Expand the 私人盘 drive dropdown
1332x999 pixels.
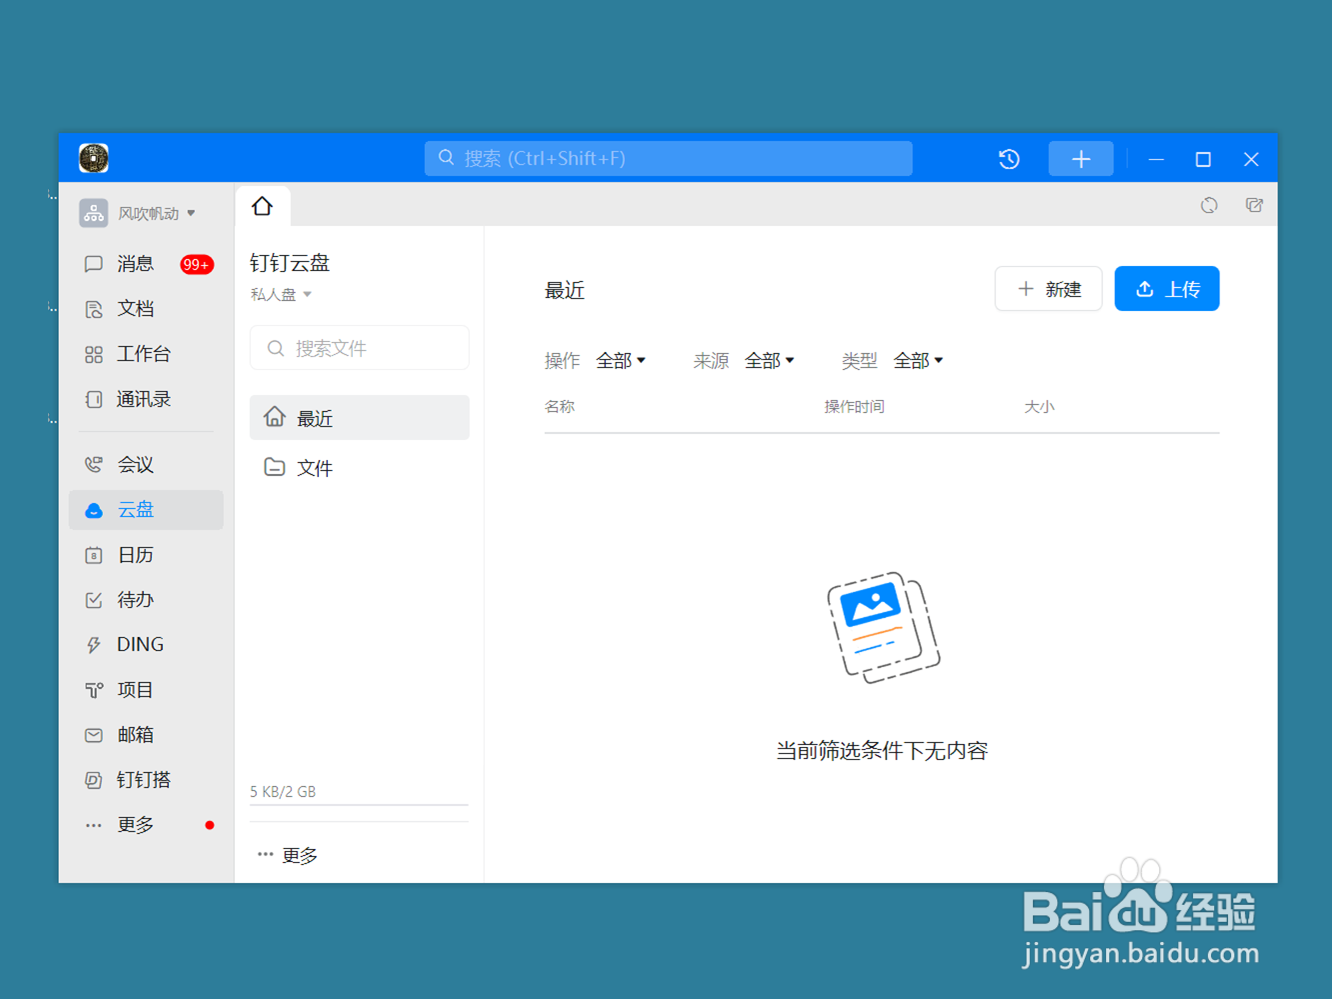(281, 294)
